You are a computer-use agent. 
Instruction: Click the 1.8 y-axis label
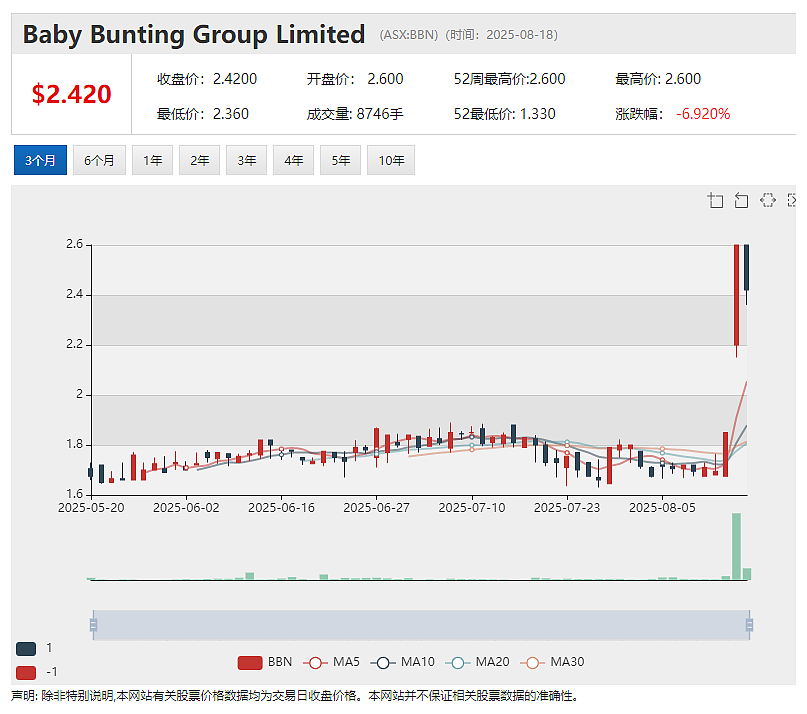click(x=75, y=444)
